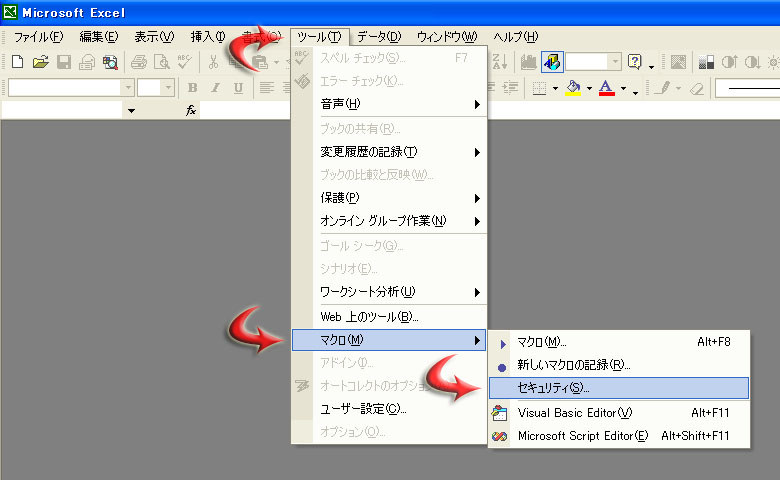Expand the ワークシート分析(U) submenu
This screenshot has width=780, height=480.
[x=389, y=292]
